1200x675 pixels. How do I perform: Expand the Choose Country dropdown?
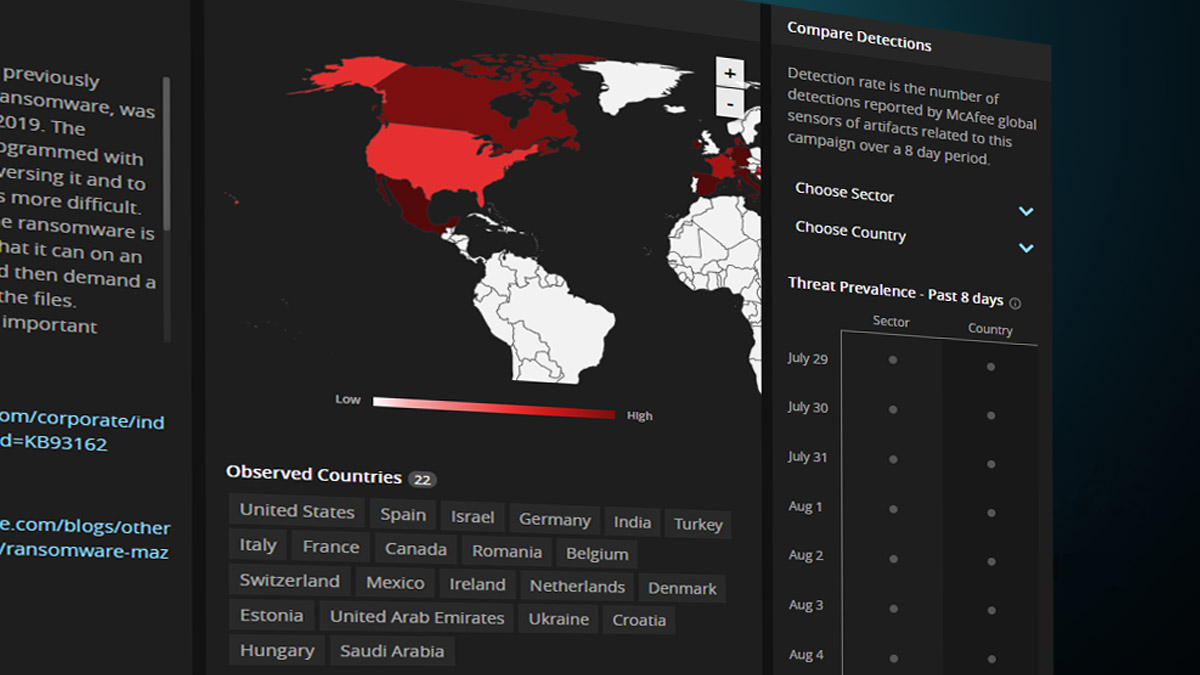[914, 238]
